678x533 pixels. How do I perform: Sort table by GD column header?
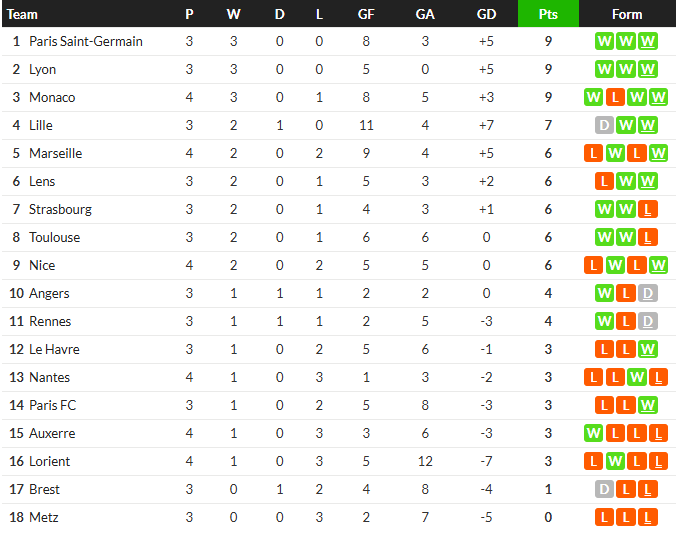point(486,14)
